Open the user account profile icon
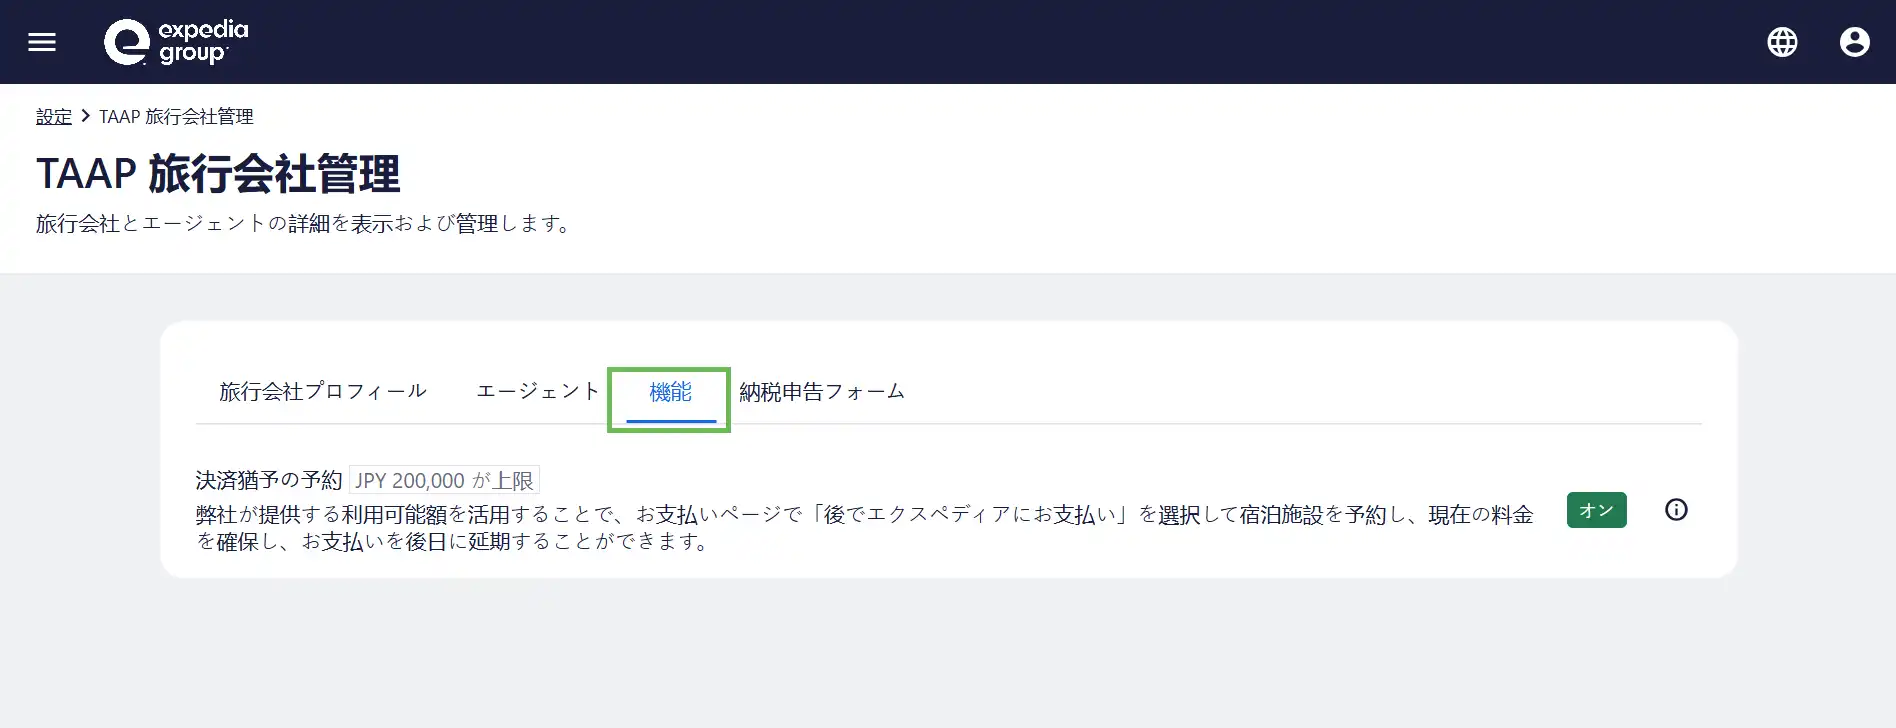The image size is (1896, 728). (1855, 42)
